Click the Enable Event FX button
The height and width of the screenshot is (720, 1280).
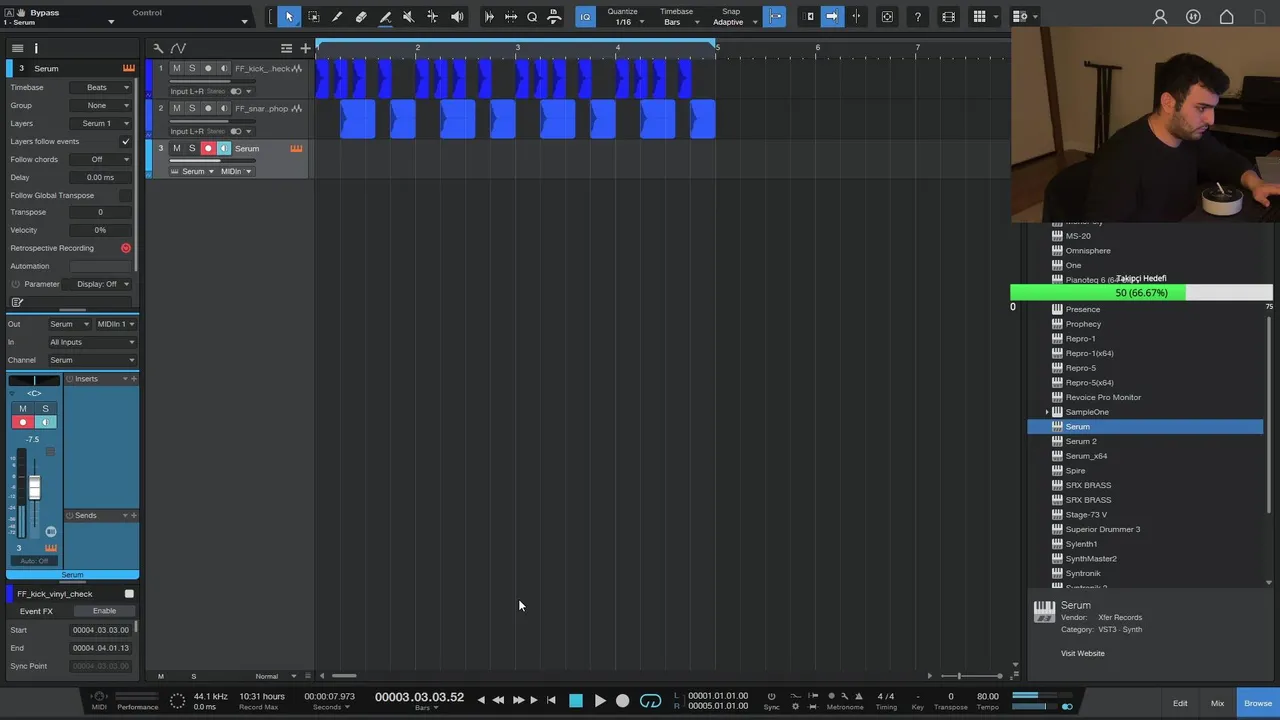coord(104,611)
